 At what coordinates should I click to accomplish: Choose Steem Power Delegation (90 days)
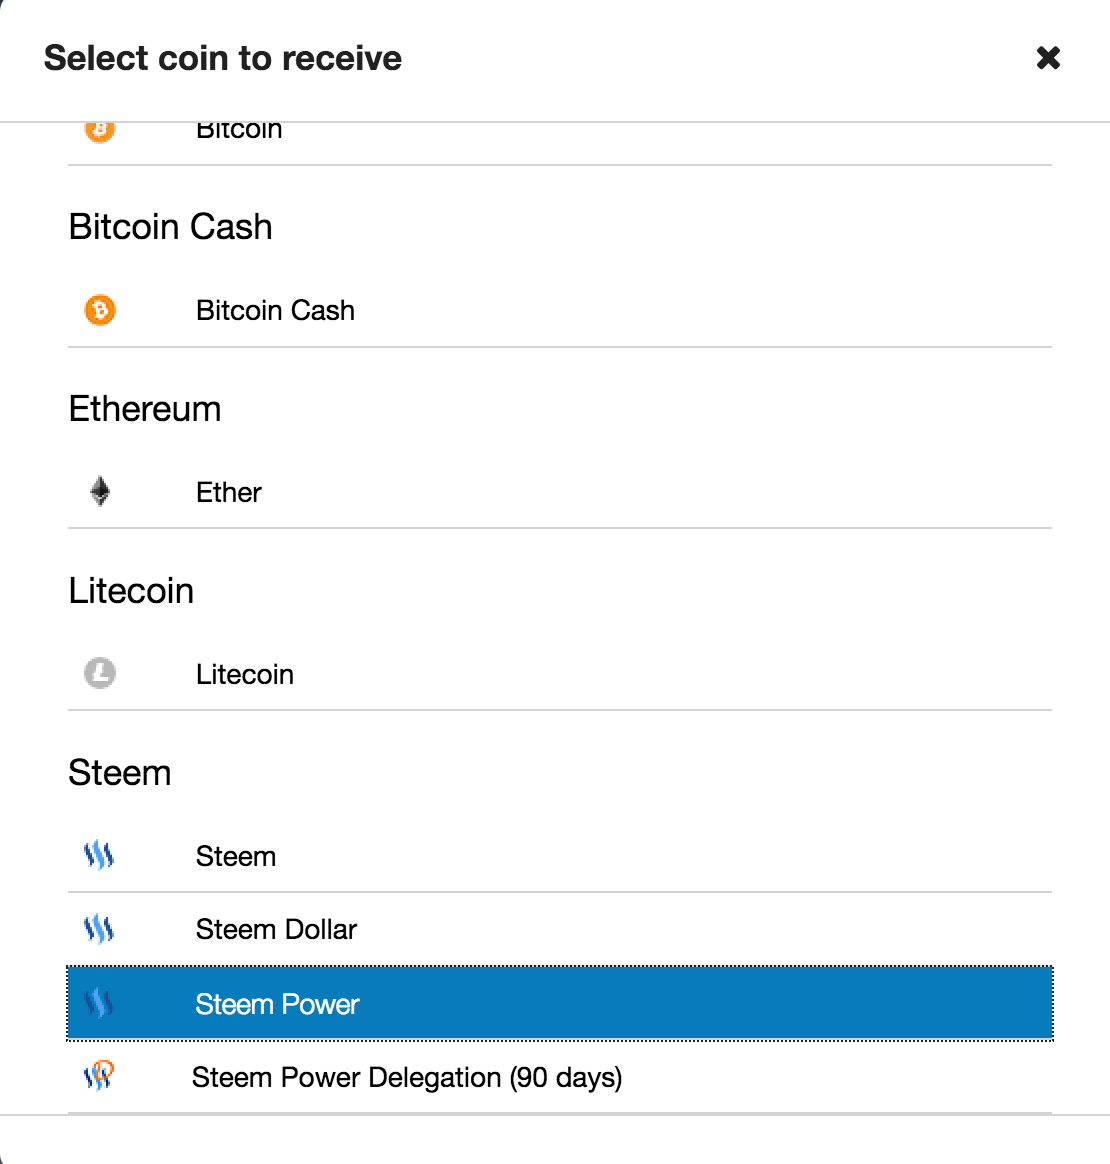[x=407, y=1077]
